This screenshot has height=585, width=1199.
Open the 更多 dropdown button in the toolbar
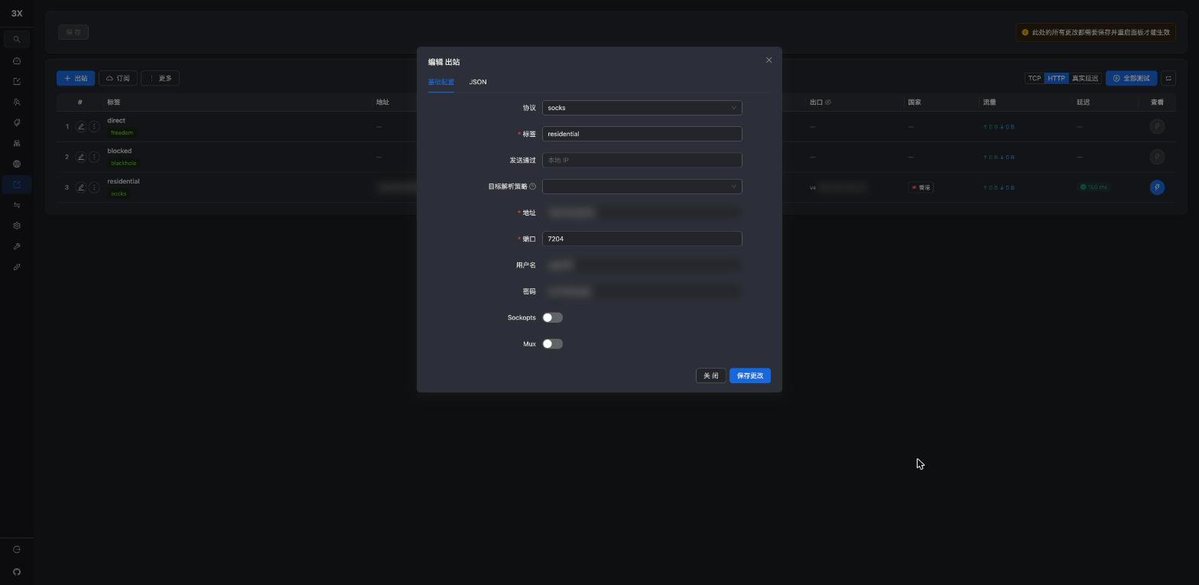(160, 78)
